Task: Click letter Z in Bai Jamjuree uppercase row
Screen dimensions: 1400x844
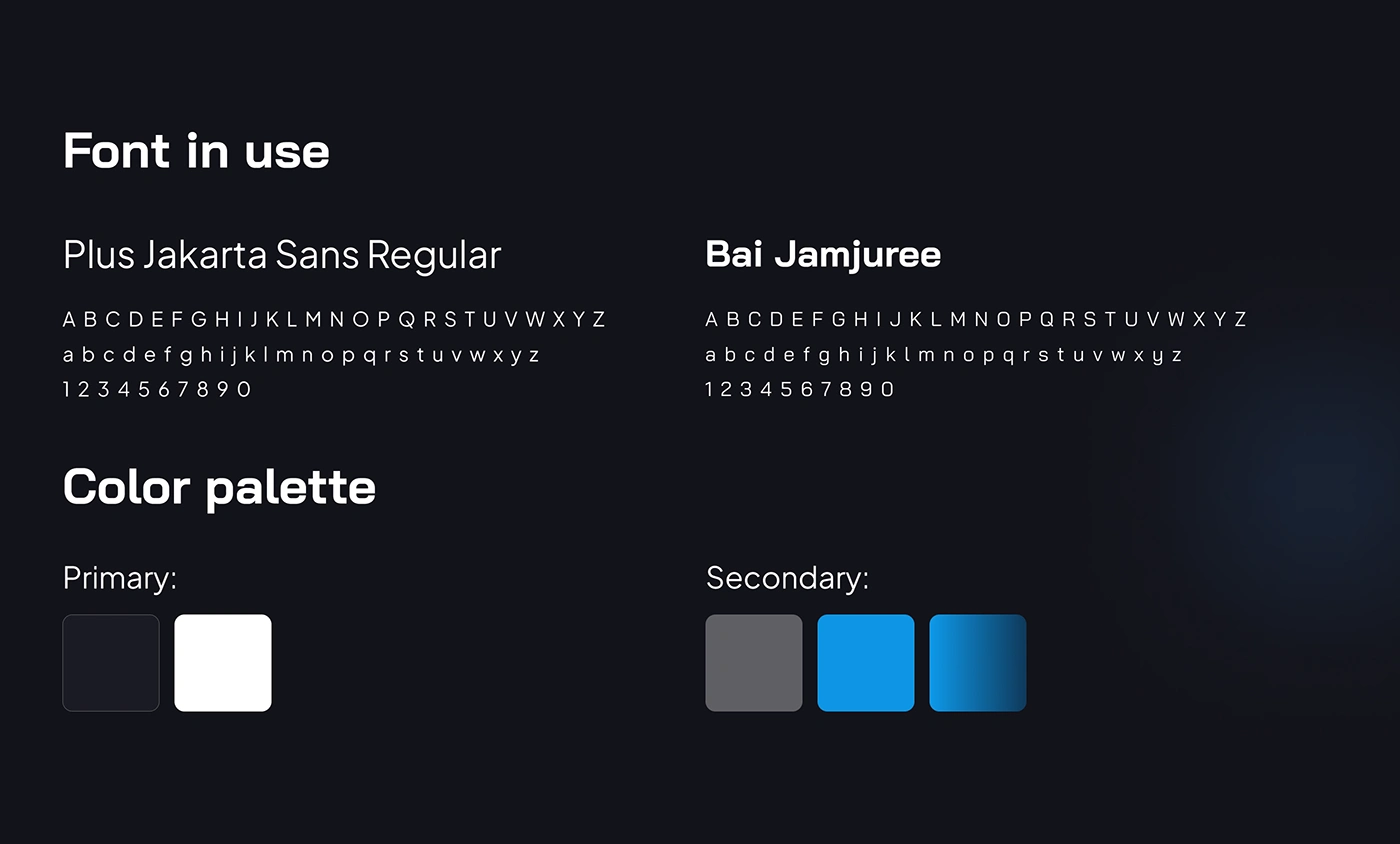Action: [x=1240, y=320]
